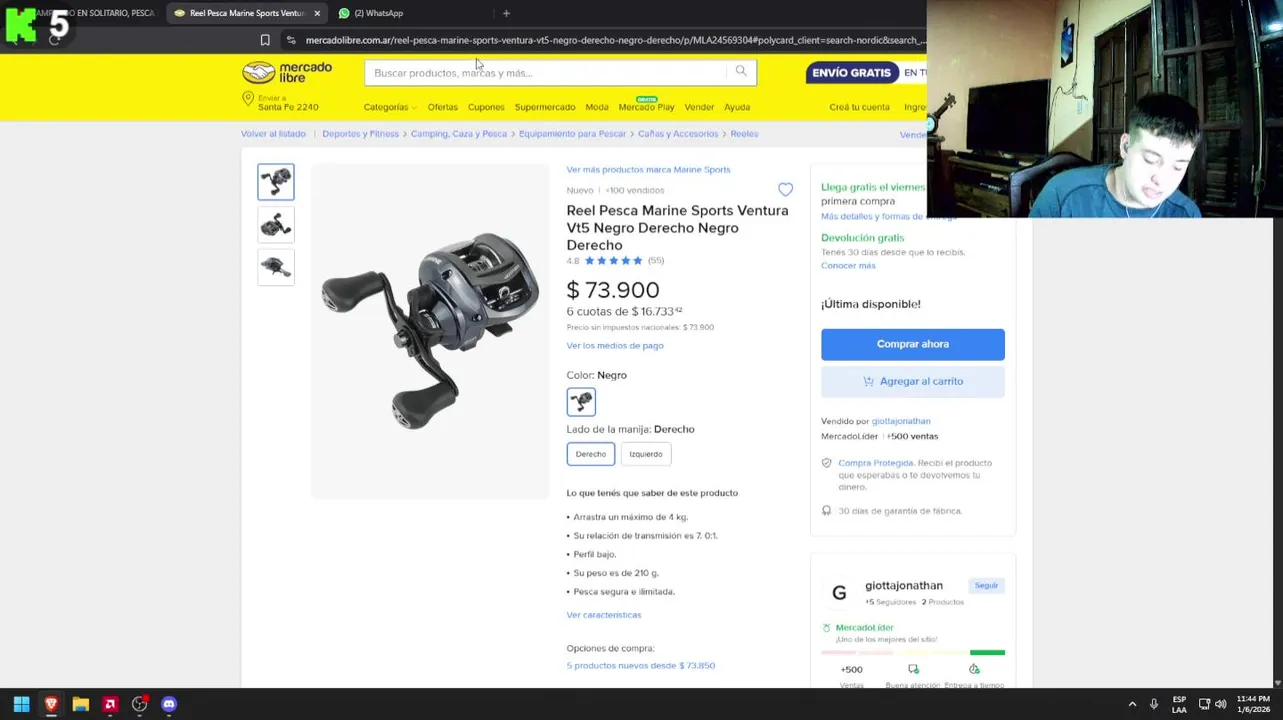Click the Compra Protegida shield icon

[826, 463]
